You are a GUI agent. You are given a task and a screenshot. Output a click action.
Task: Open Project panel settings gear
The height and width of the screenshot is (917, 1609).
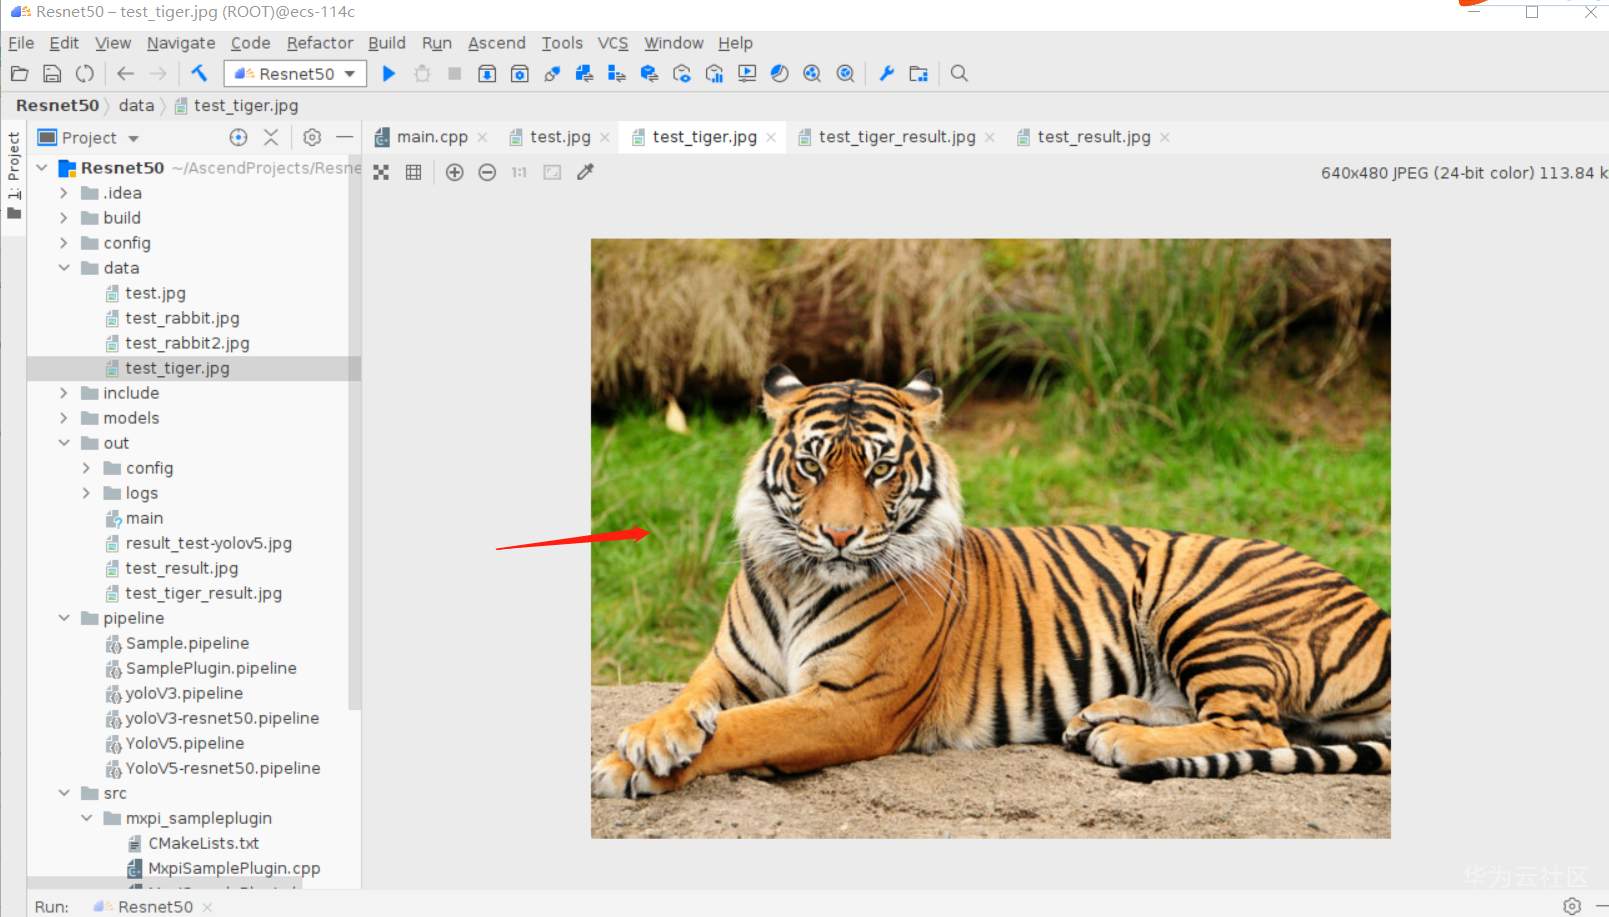[312, 137]
